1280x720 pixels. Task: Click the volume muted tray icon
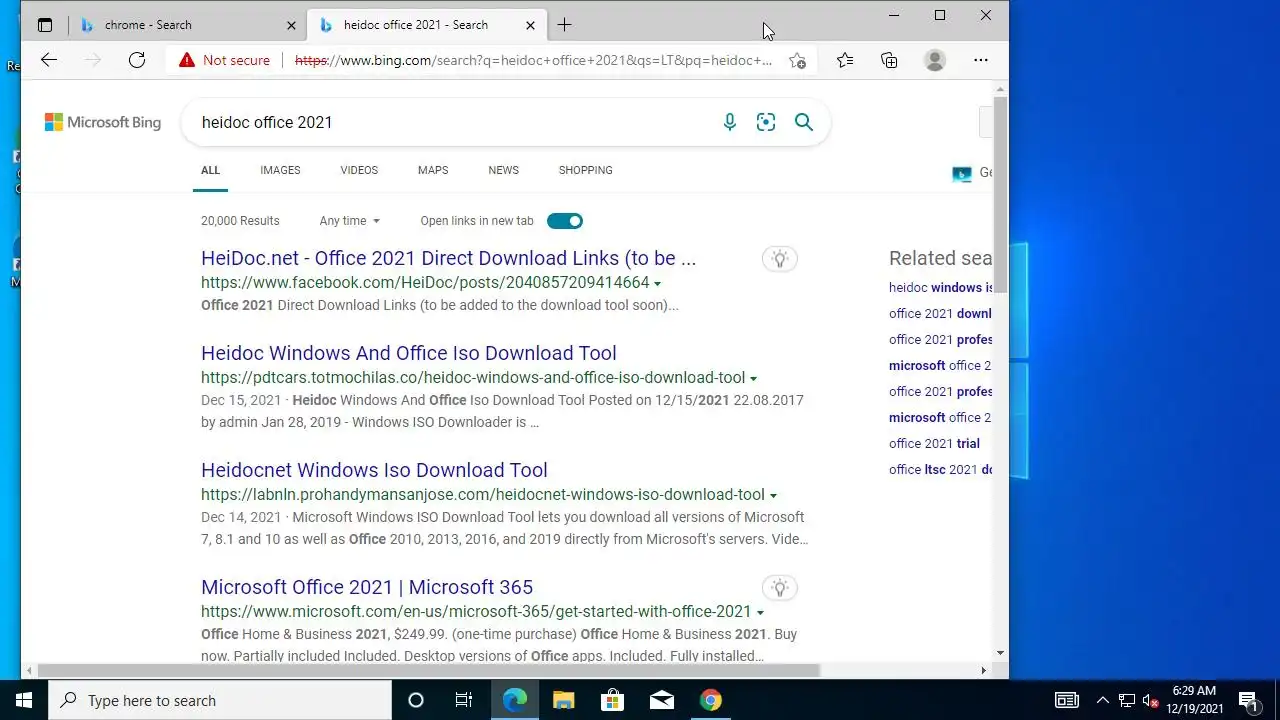(x=1151, y=700)
